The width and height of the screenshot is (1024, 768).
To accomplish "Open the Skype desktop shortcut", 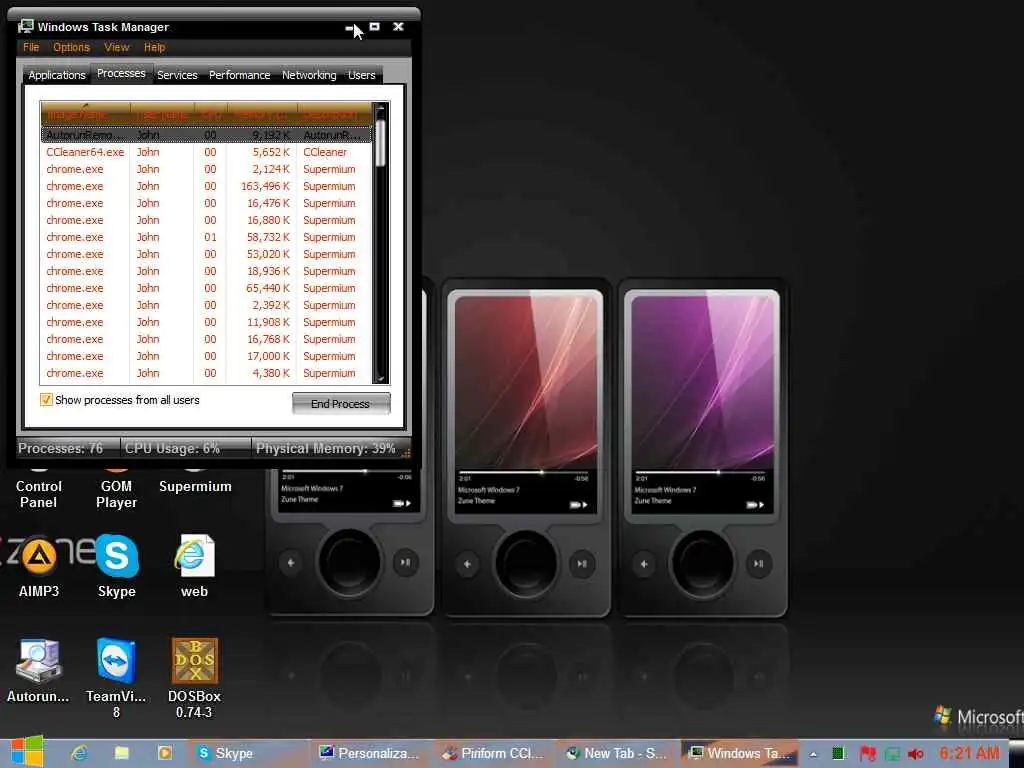I will pyautogui.click(x=116, y=566).
